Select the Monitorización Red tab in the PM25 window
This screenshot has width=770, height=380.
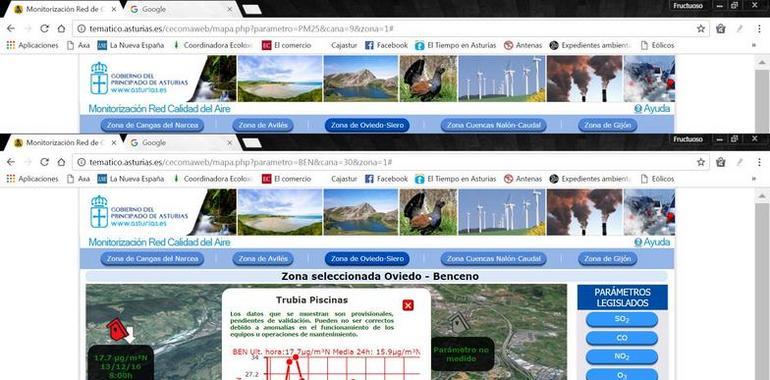(63, 9)
